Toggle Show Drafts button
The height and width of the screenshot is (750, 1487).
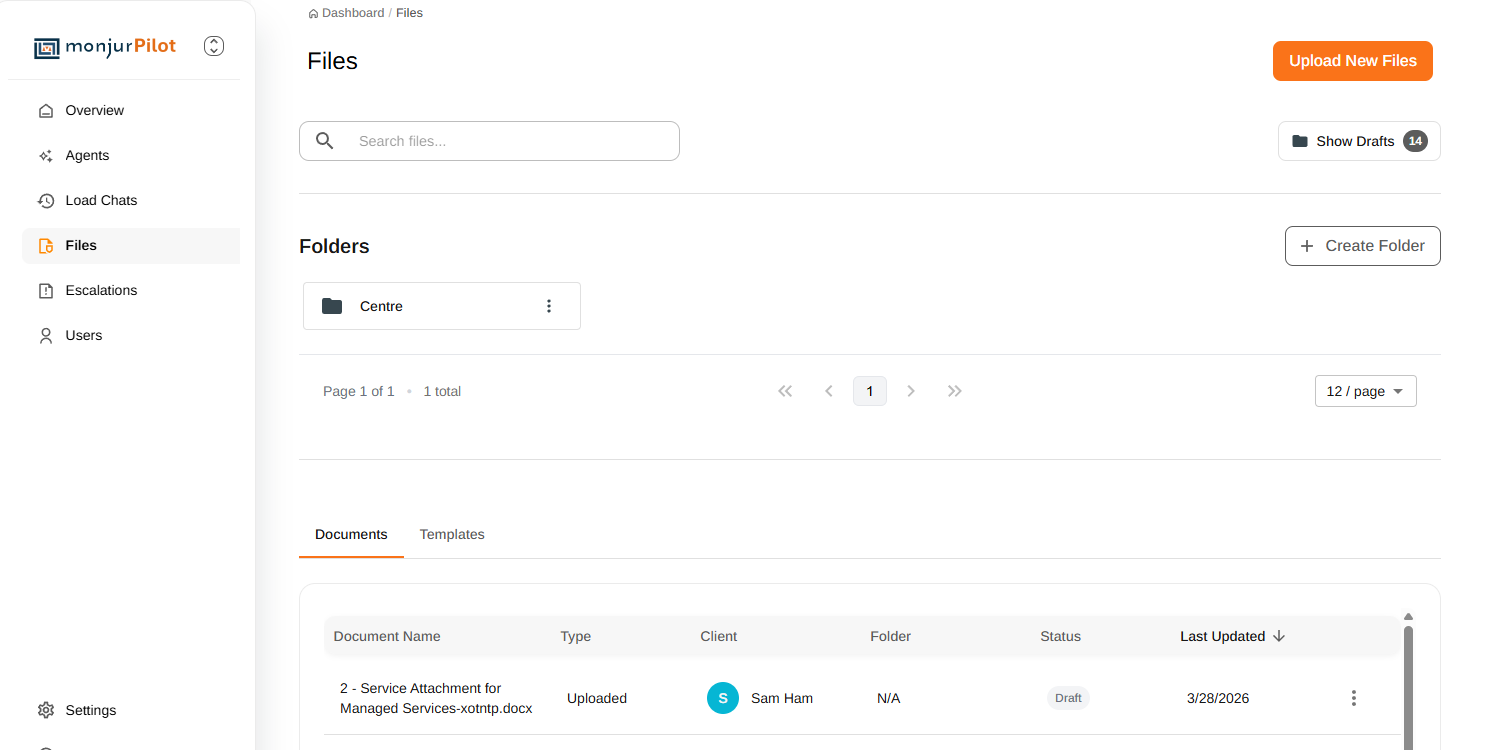pos(1359,141)
